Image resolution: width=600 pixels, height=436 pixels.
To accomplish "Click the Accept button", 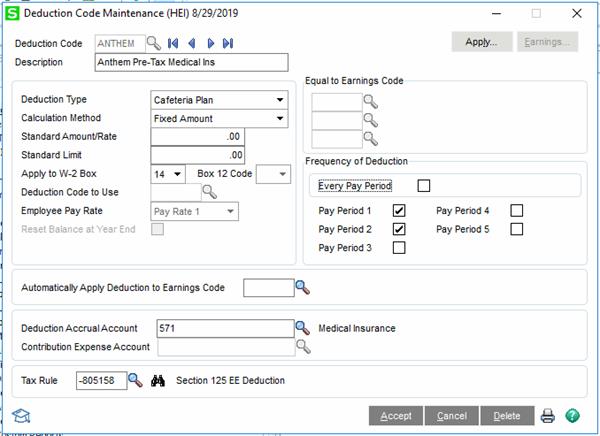I will pos(396,416).
